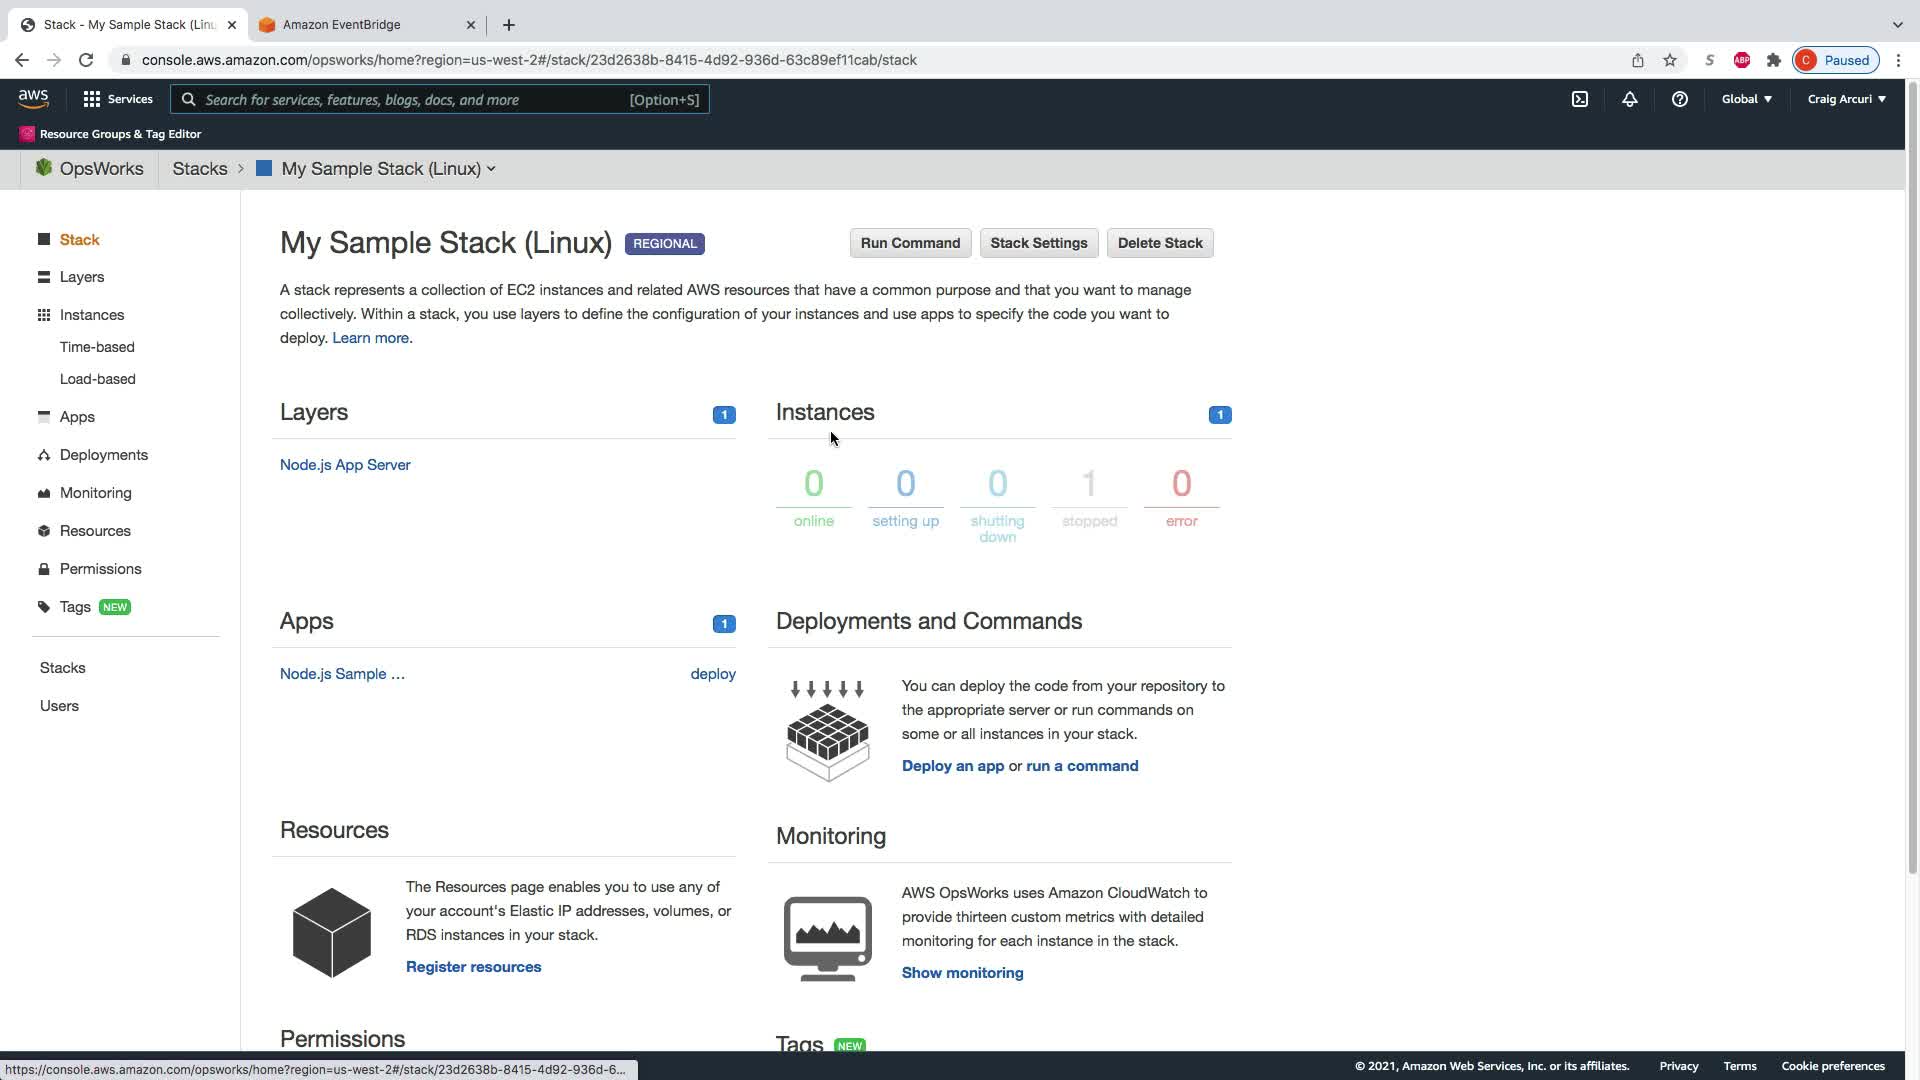Expand the Global region dropdown
The height and width of the screenshot is (1080, 1920).
click(x=1746, y=99)
